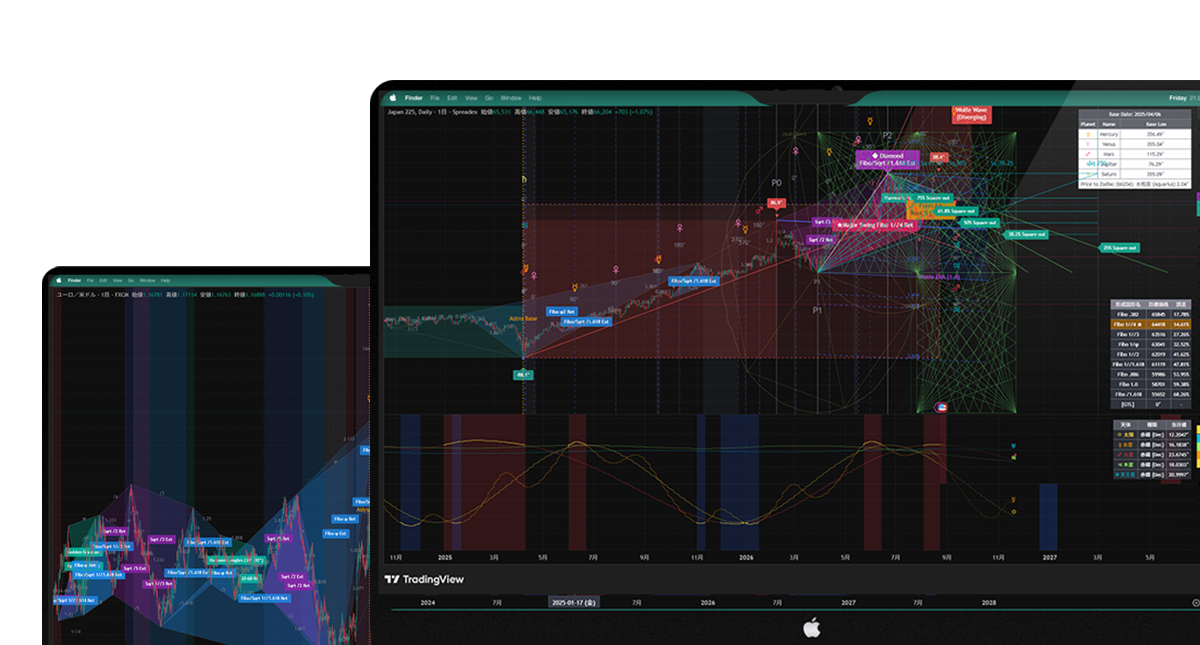Click the 50% Square out label
Screen dimensions: 1200x645
(978, 222)
